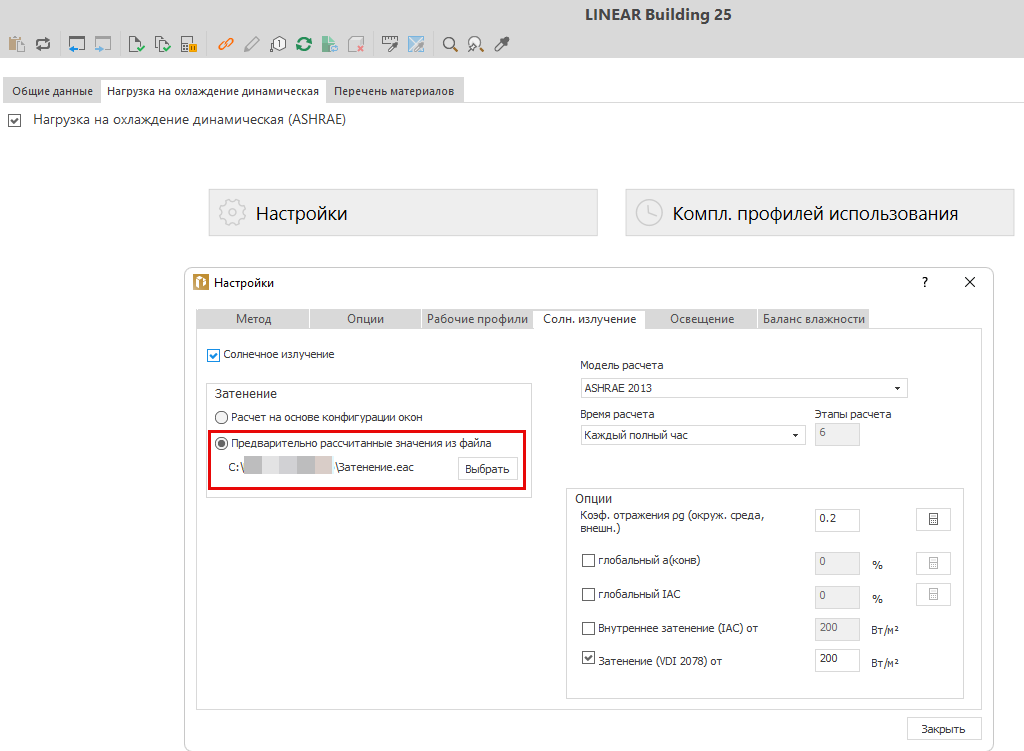Viewport: 1024px width, 751px height.
Task: Click the green circular refresh icon
Action: pyautogui.click(x=304, y=44)
